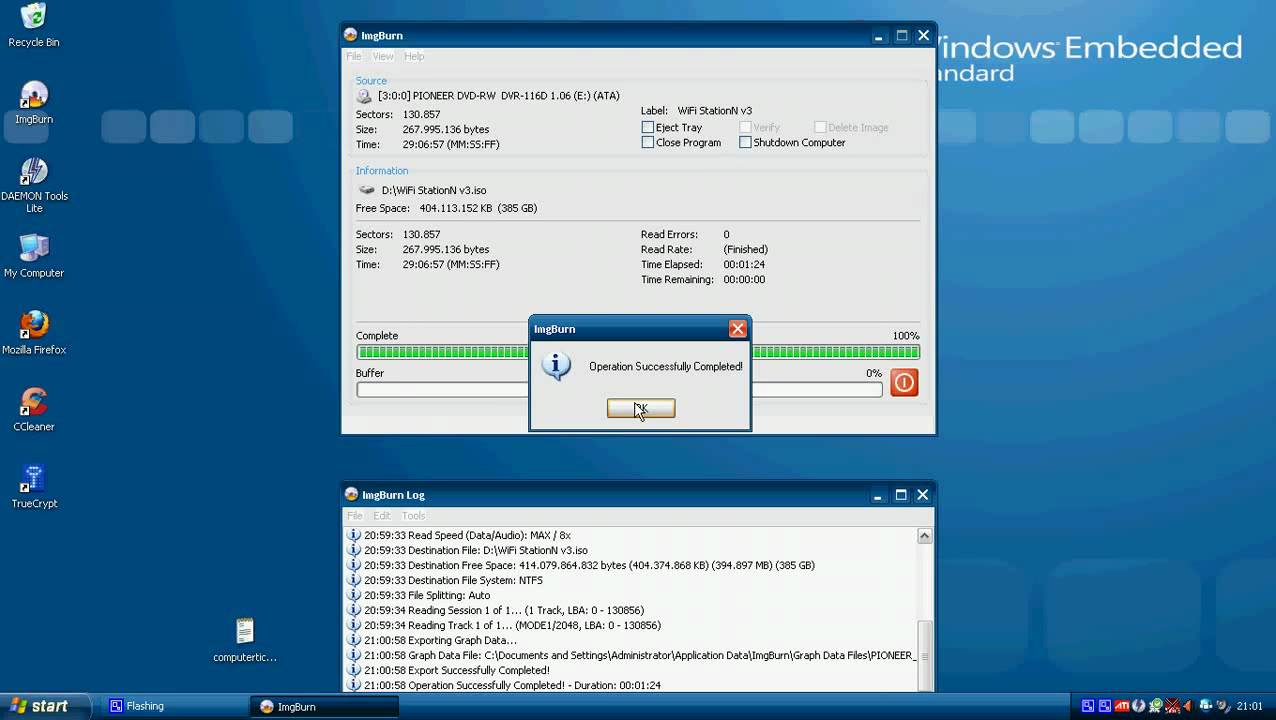Close the ImgBurn message dialog with X
1276x720 pixels.
point(737,329)
